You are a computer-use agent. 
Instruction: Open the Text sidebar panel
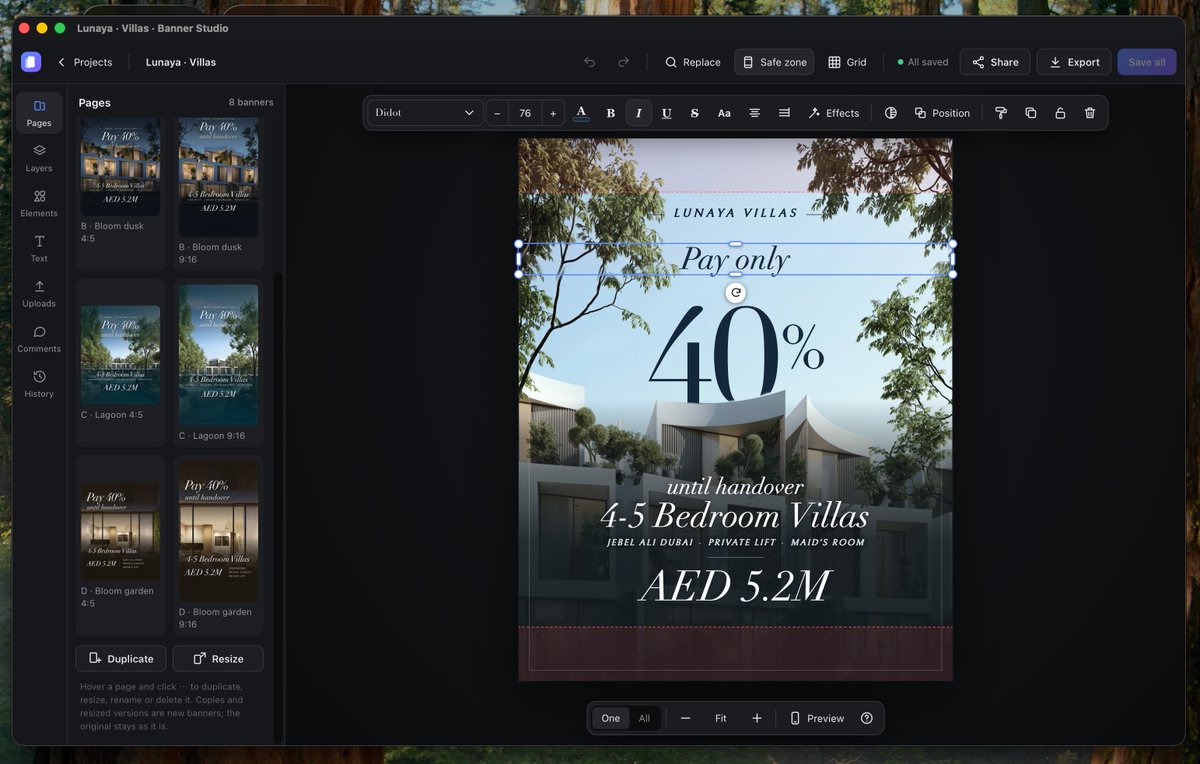click(x=39, y=248)
